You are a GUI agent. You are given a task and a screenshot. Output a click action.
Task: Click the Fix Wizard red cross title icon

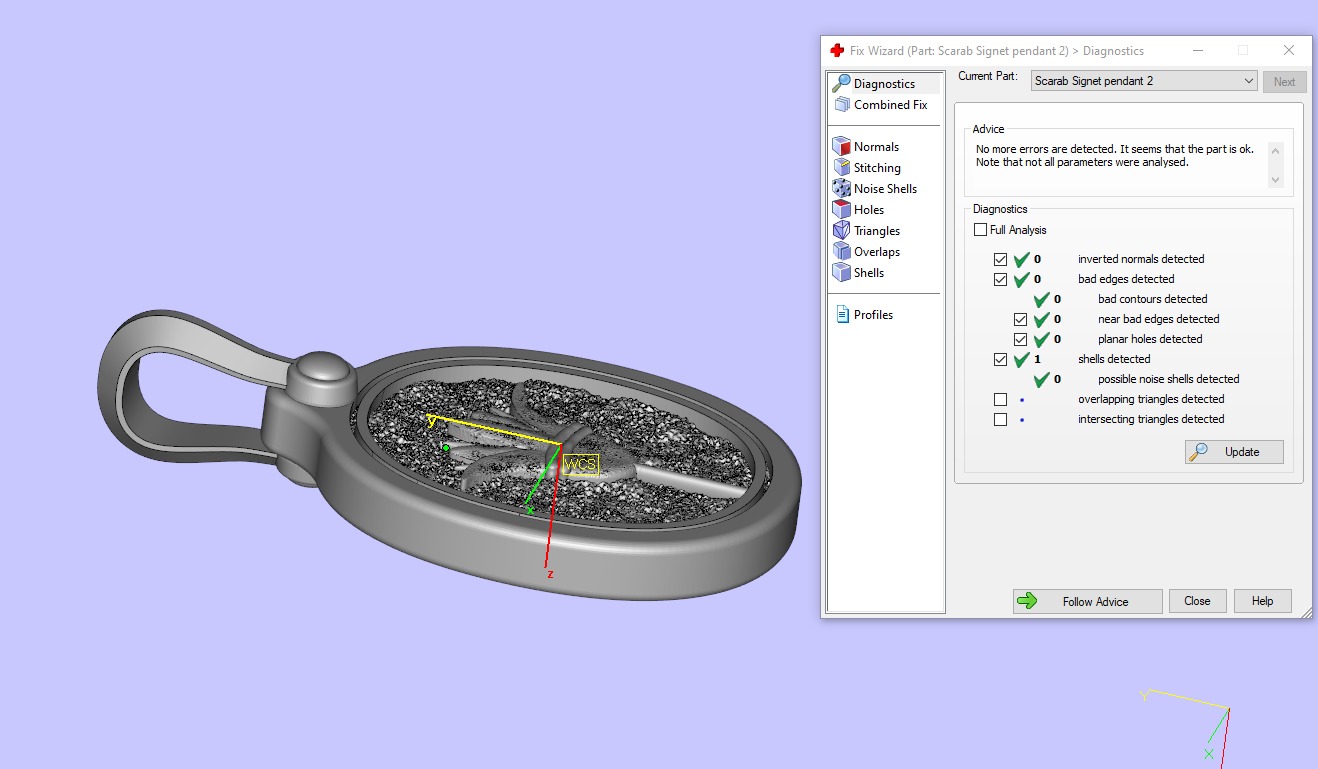click(837, 51)
